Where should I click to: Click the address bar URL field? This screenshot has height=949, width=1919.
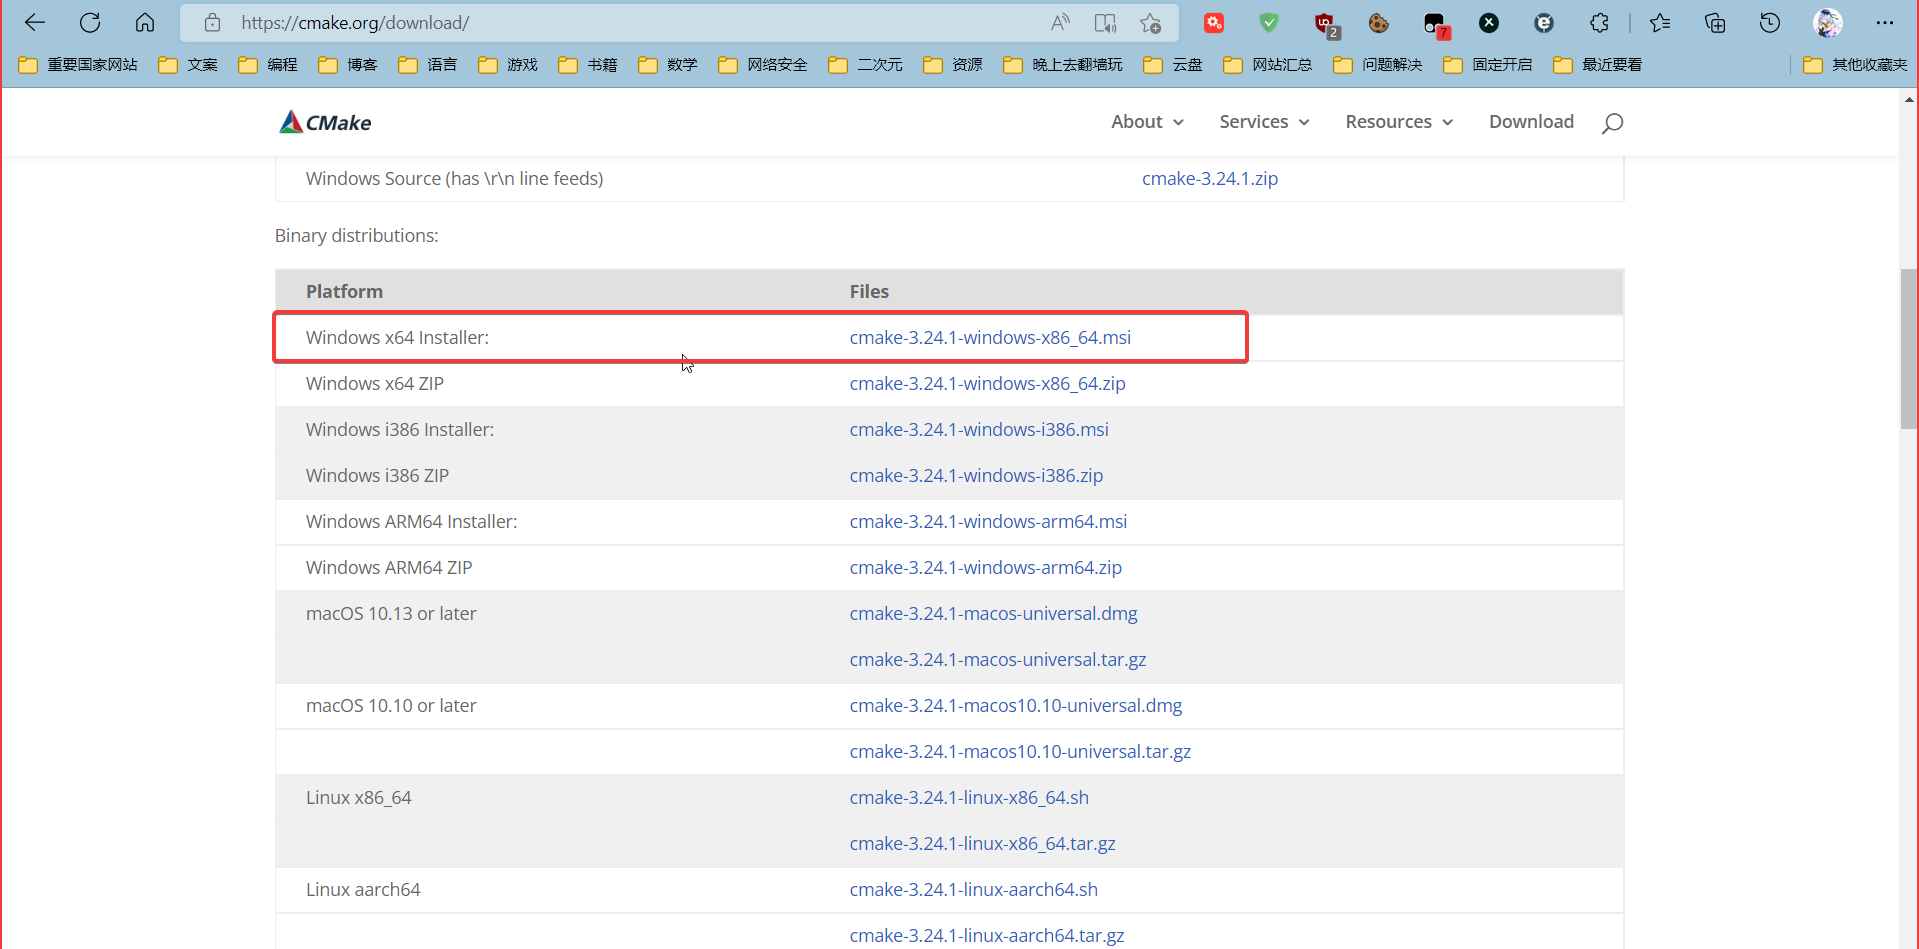tap(640, 22)
